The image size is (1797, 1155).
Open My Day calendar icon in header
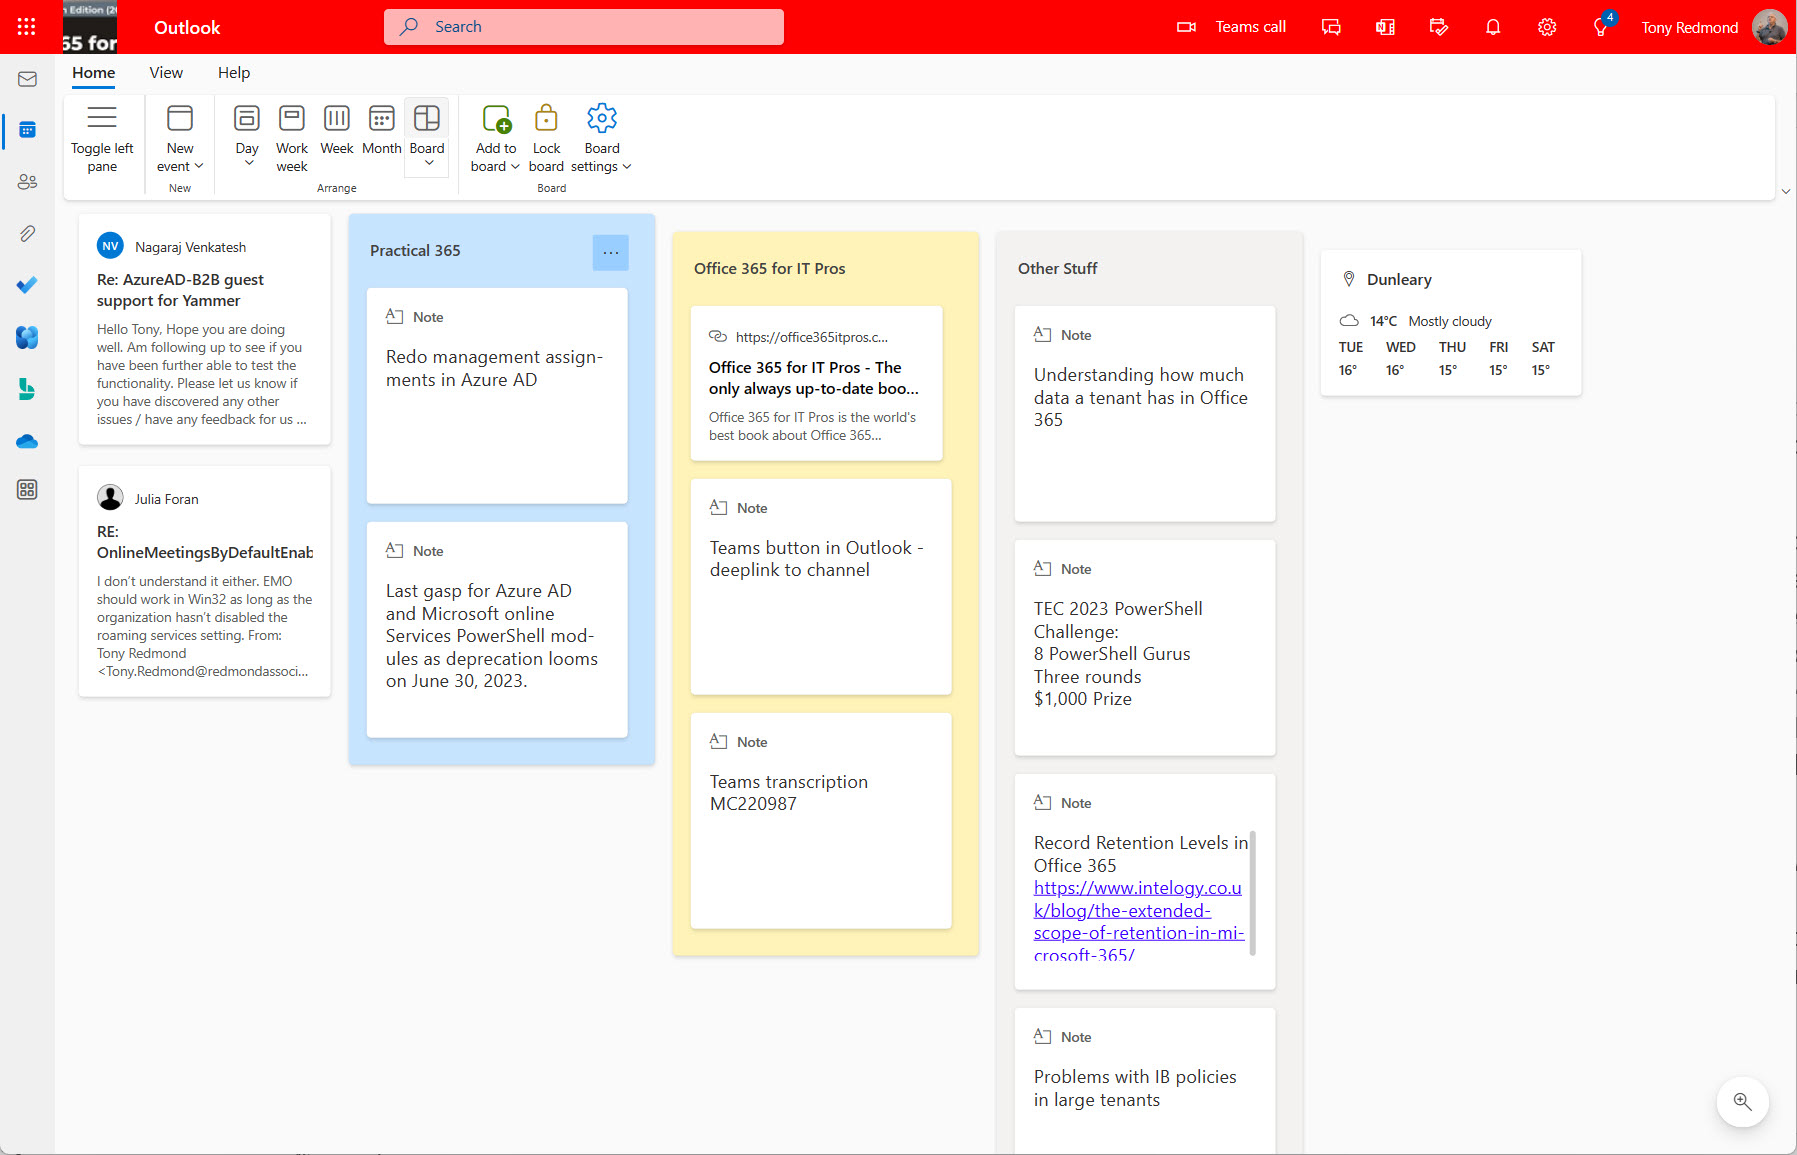tap(1439, 27)
